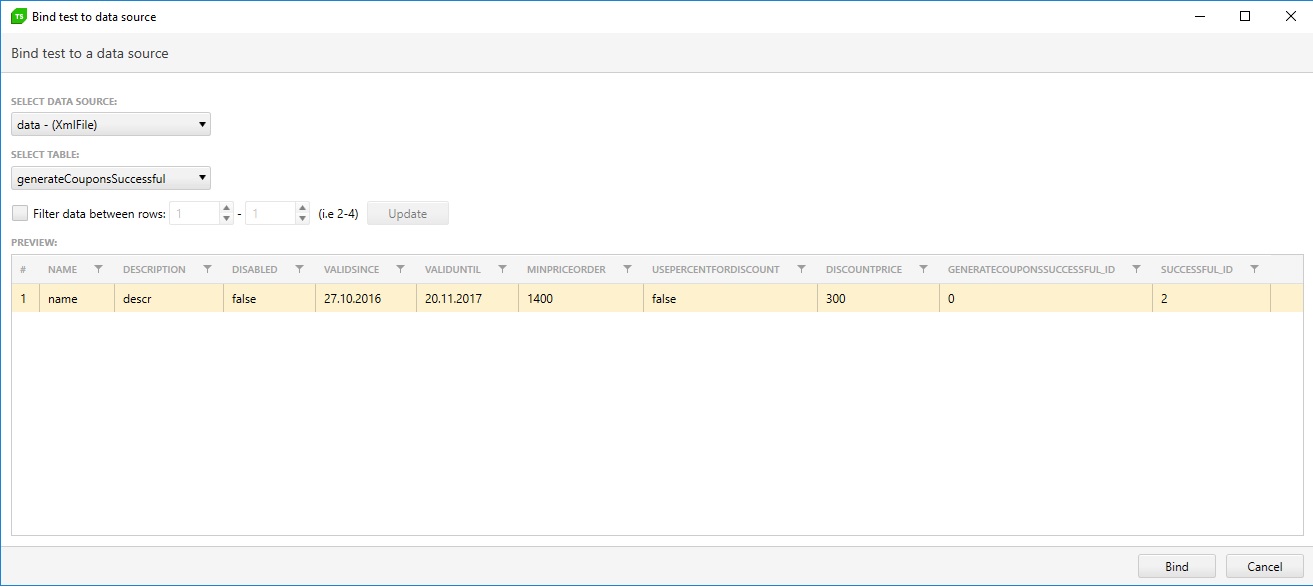Expand the Select Data Source dropdown
Screen dimensions: 1313x587
111,124
